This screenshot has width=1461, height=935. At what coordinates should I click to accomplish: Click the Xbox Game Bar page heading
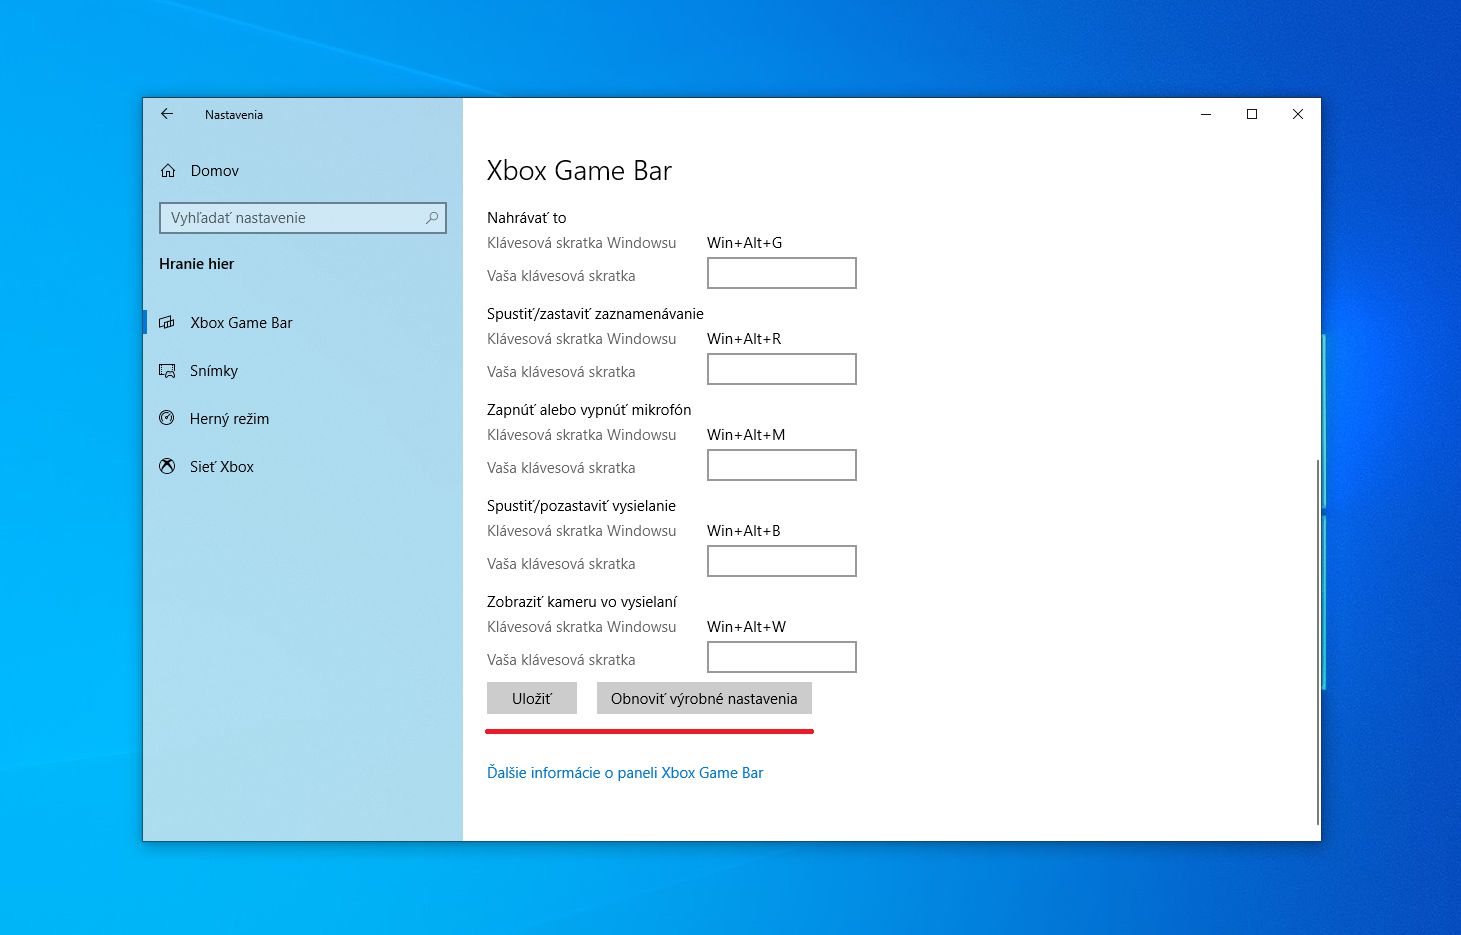(x=579, y=171)
